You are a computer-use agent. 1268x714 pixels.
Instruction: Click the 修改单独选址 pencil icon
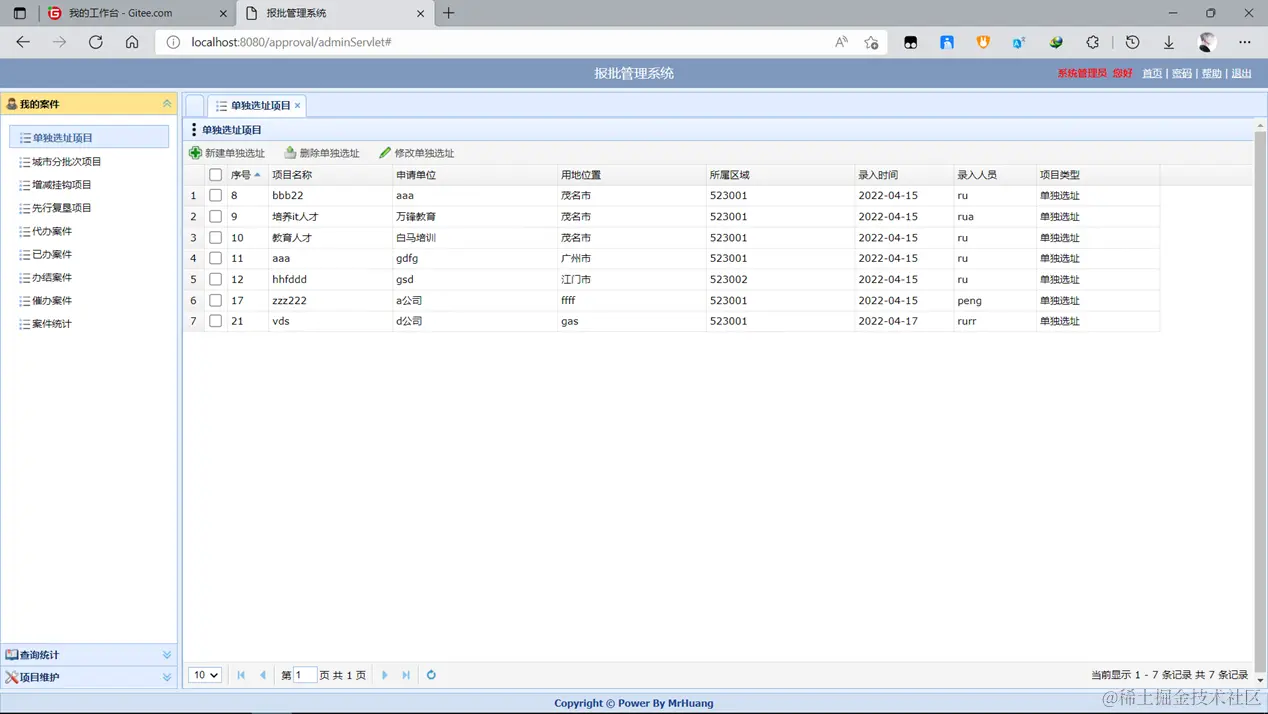(385, 153)
